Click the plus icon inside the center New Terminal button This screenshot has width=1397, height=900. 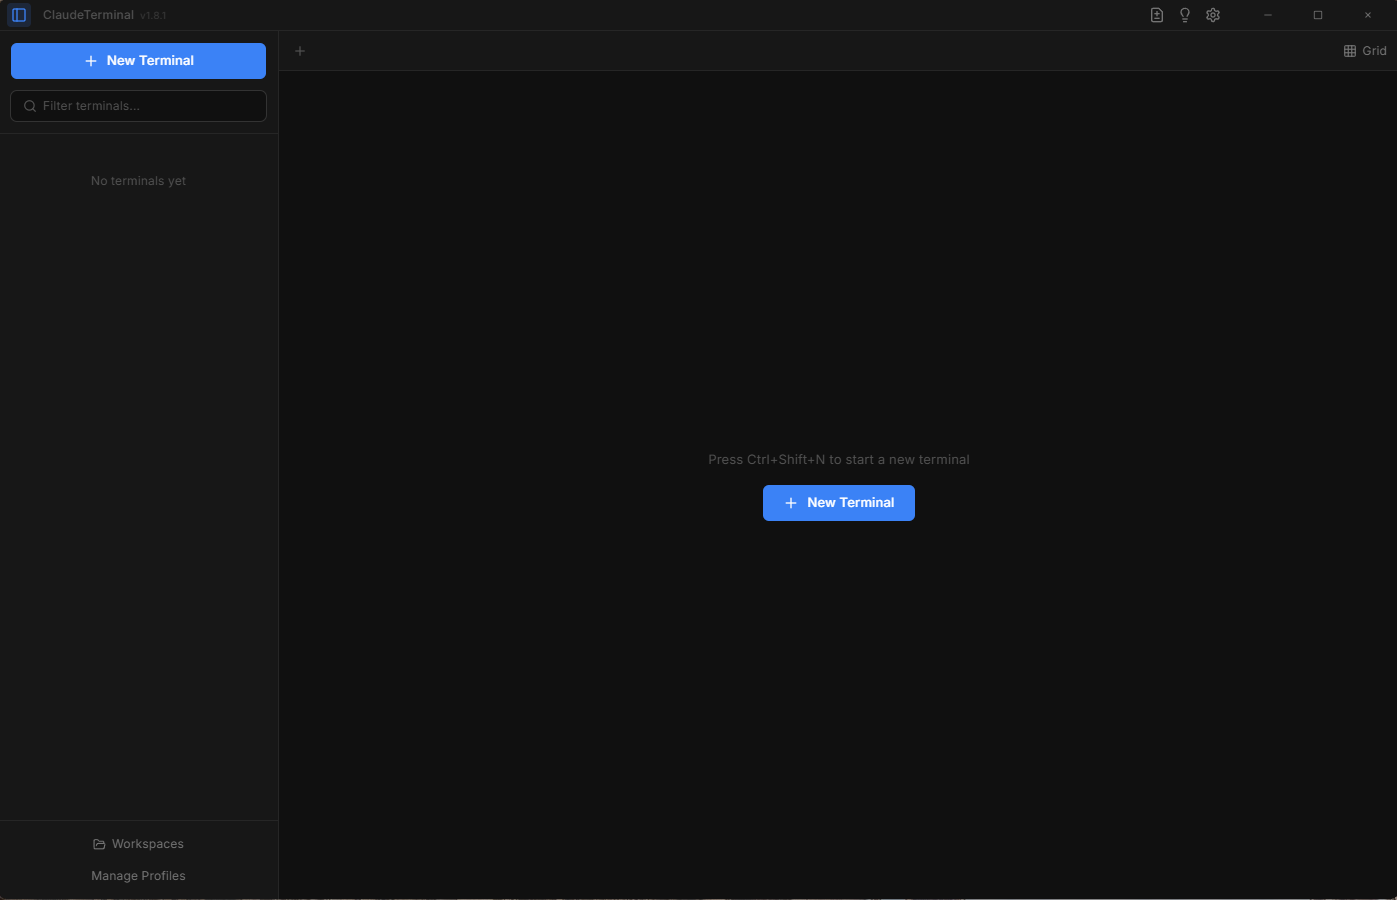(791, 502)
